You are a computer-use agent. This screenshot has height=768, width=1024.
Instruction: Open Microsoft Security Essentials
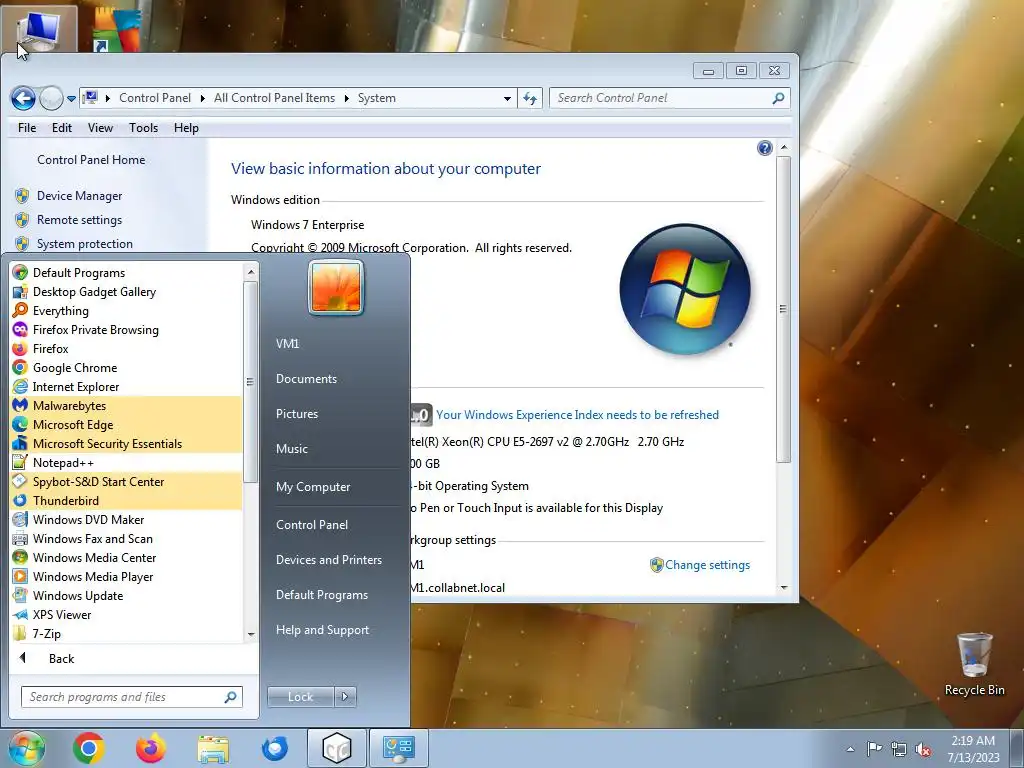(x=126, y=443)
